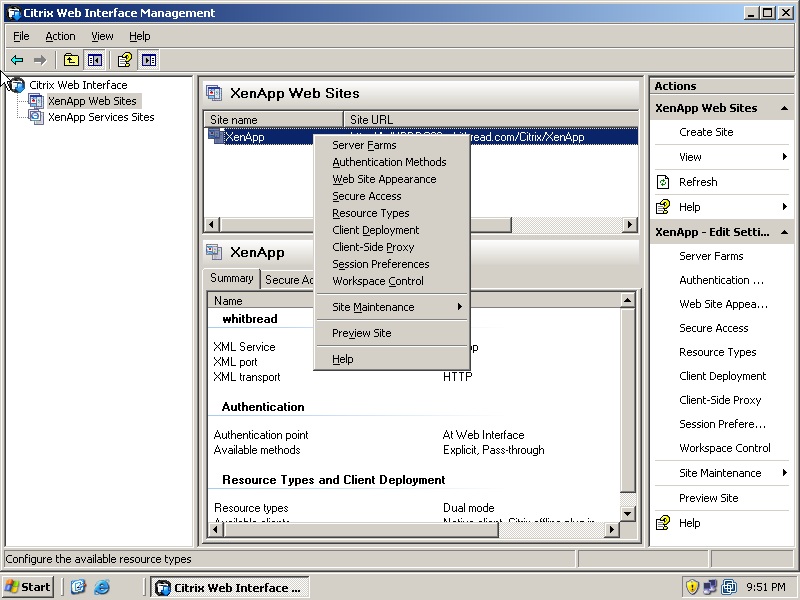Collapse XenApp - Edit Settings actions section
Image resolution: width=800 pixels, height=600 pixels.
784,232
